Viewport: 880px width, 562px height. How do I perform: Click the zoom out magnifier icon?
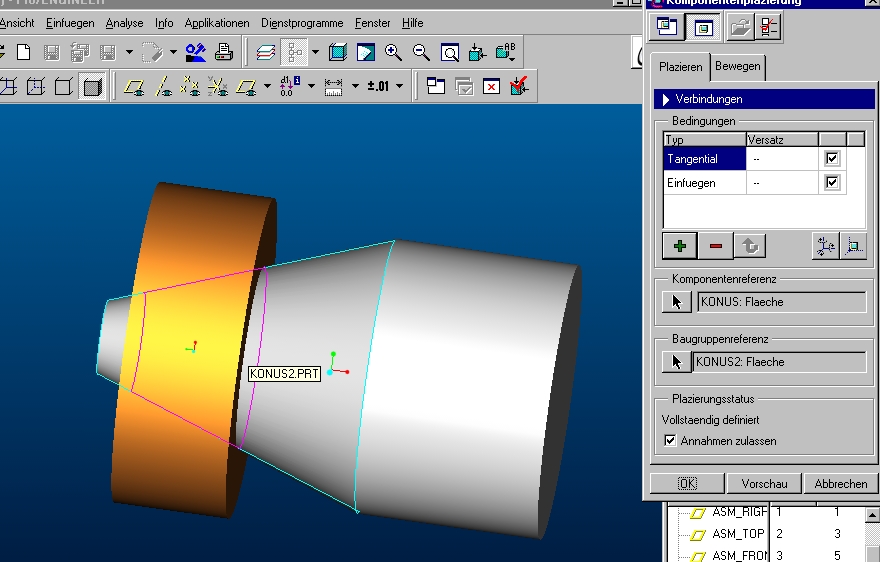pyautogui.click(x=421, y=53)
